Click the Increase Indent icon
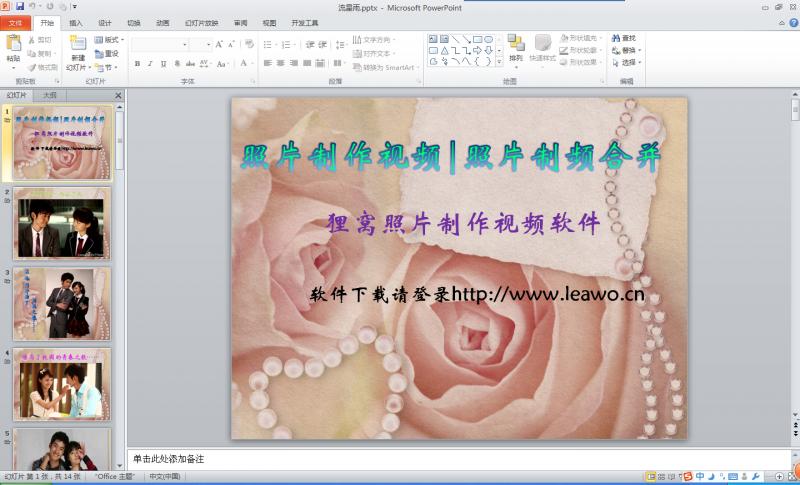The height and width of the screenshot is (485, 800). pyautogui.click(x=322, y=45)
